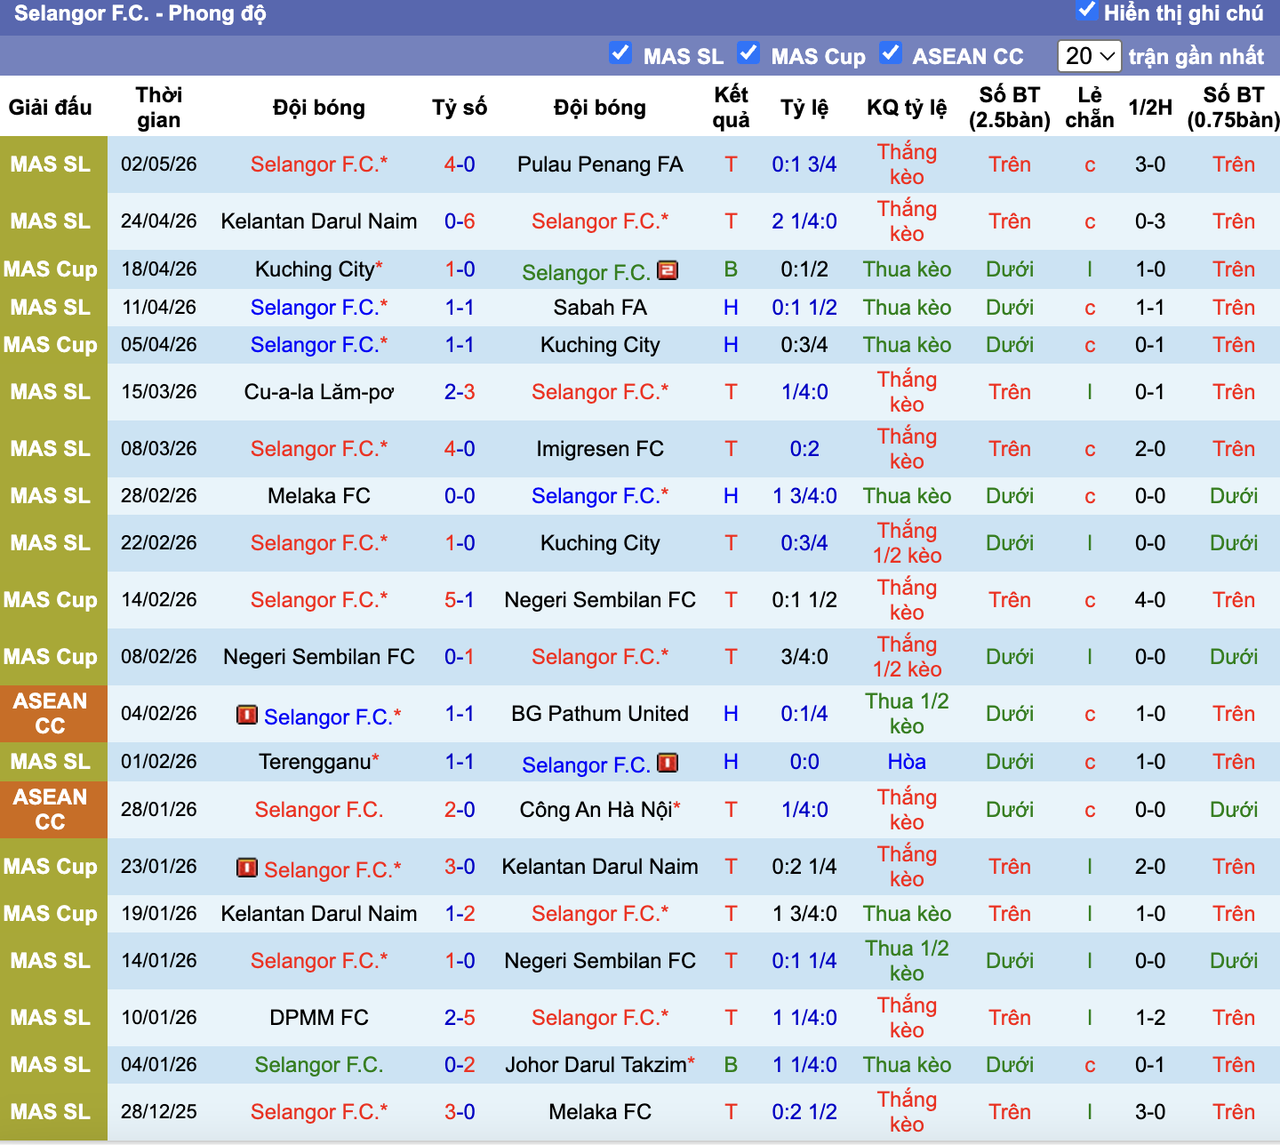This screenshot has height=1145, width=1280.
Task: Click the red card icon in the 23/01/26 row
Action: click(247, 867)
